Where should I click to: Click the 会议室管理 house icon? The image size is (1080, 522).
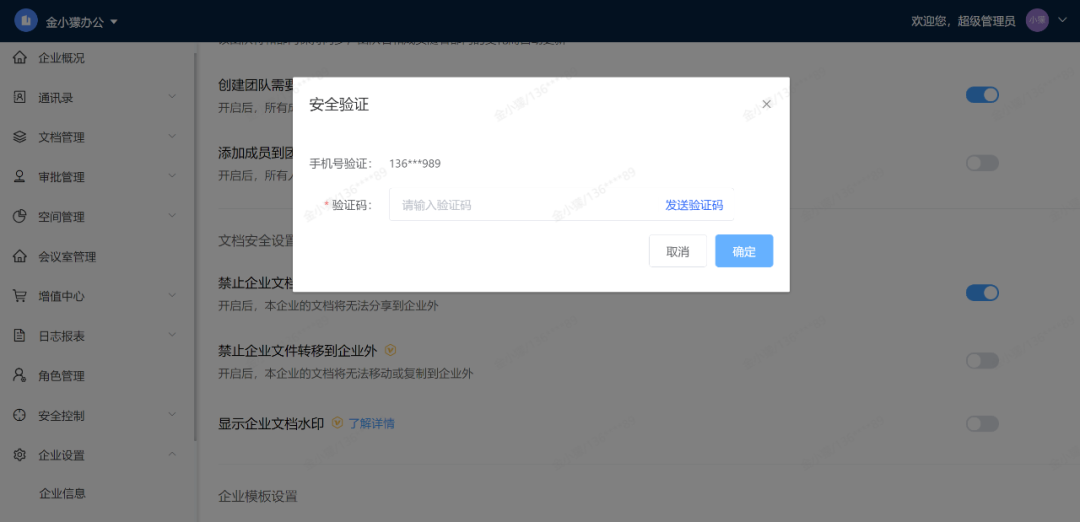[x=20, y=257]
